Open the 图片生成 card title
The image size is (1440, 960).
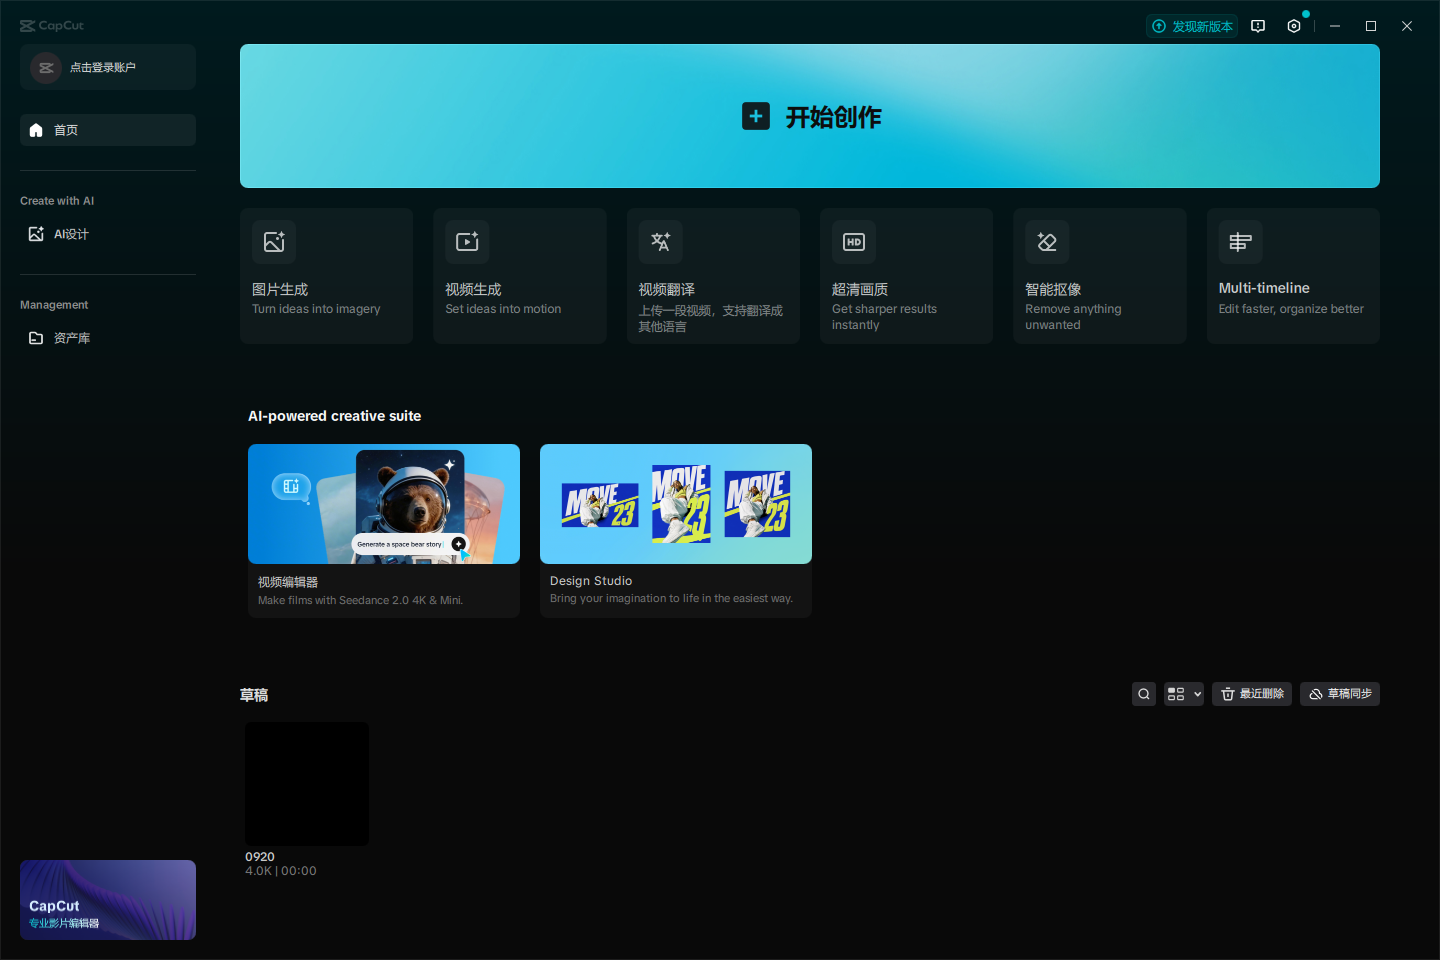(x=280, y=289)
